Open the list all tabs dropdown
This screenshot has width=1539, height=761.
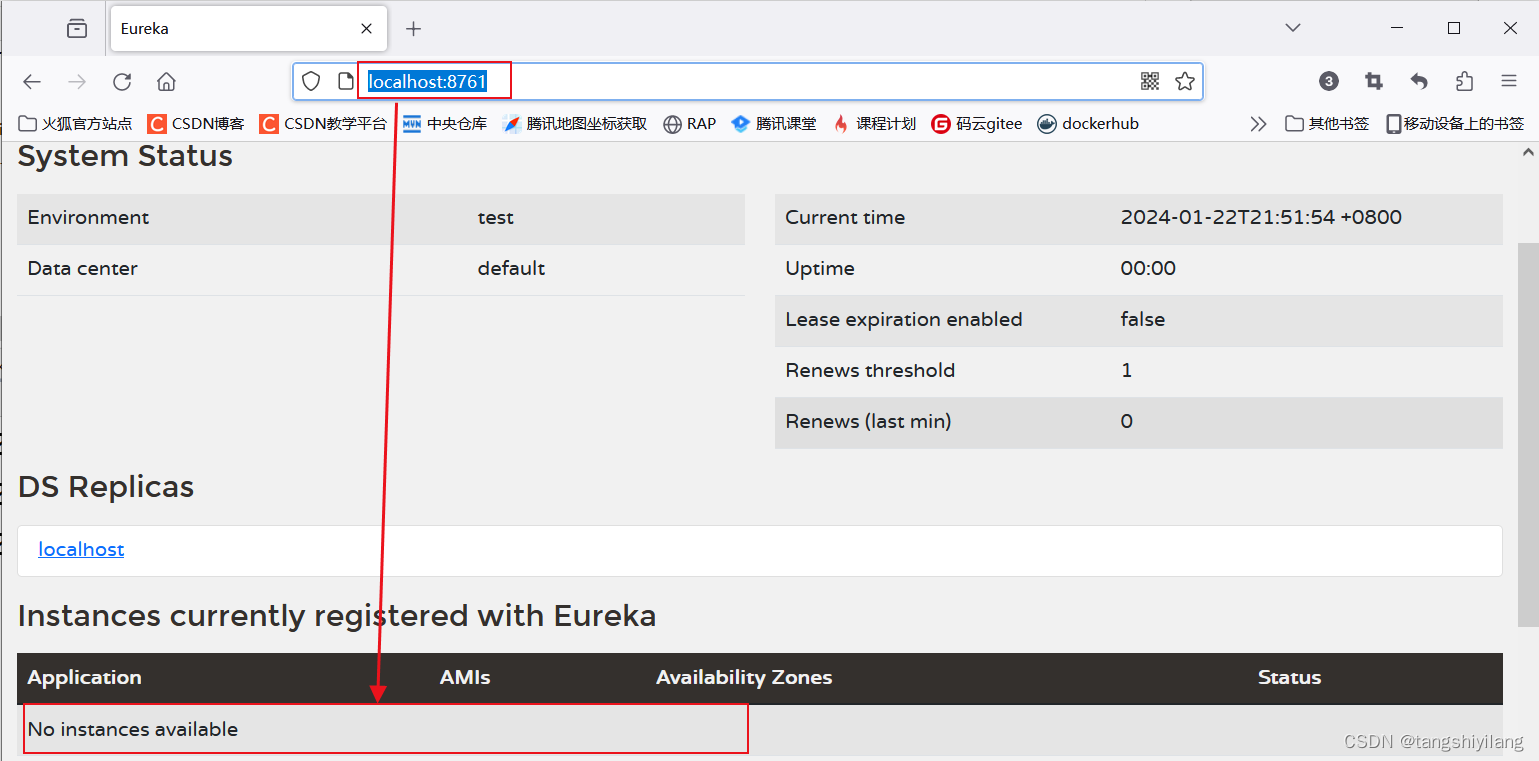tap(1292, 28)
